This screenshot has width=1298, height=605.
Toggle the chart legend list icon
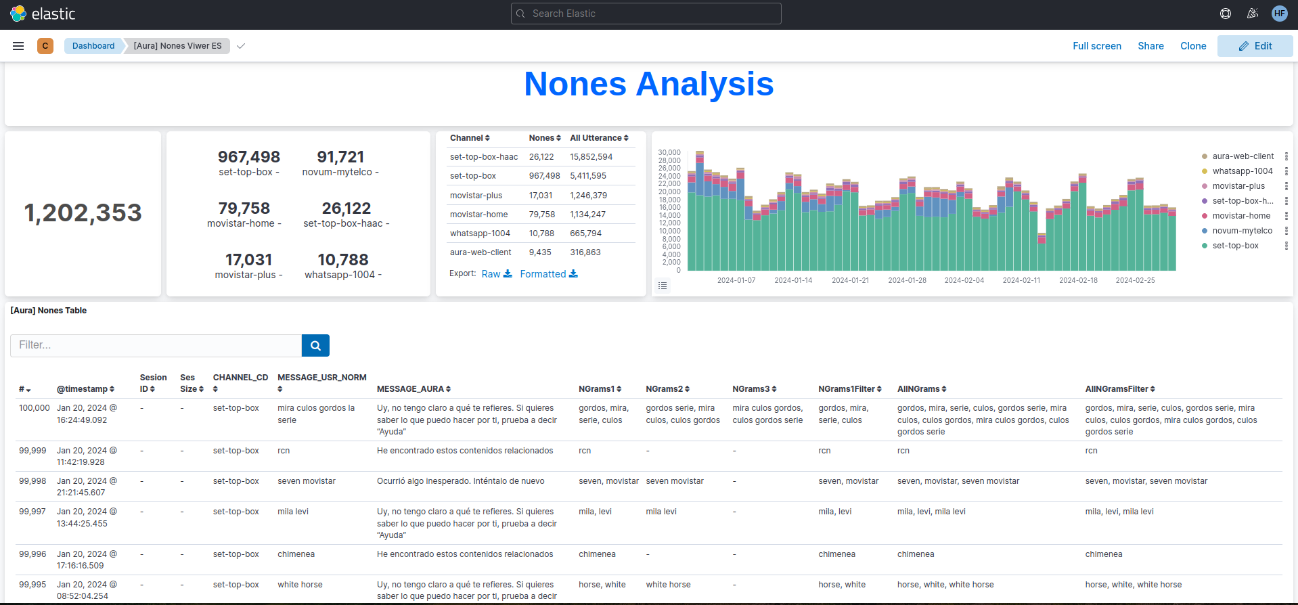(662, 286)
